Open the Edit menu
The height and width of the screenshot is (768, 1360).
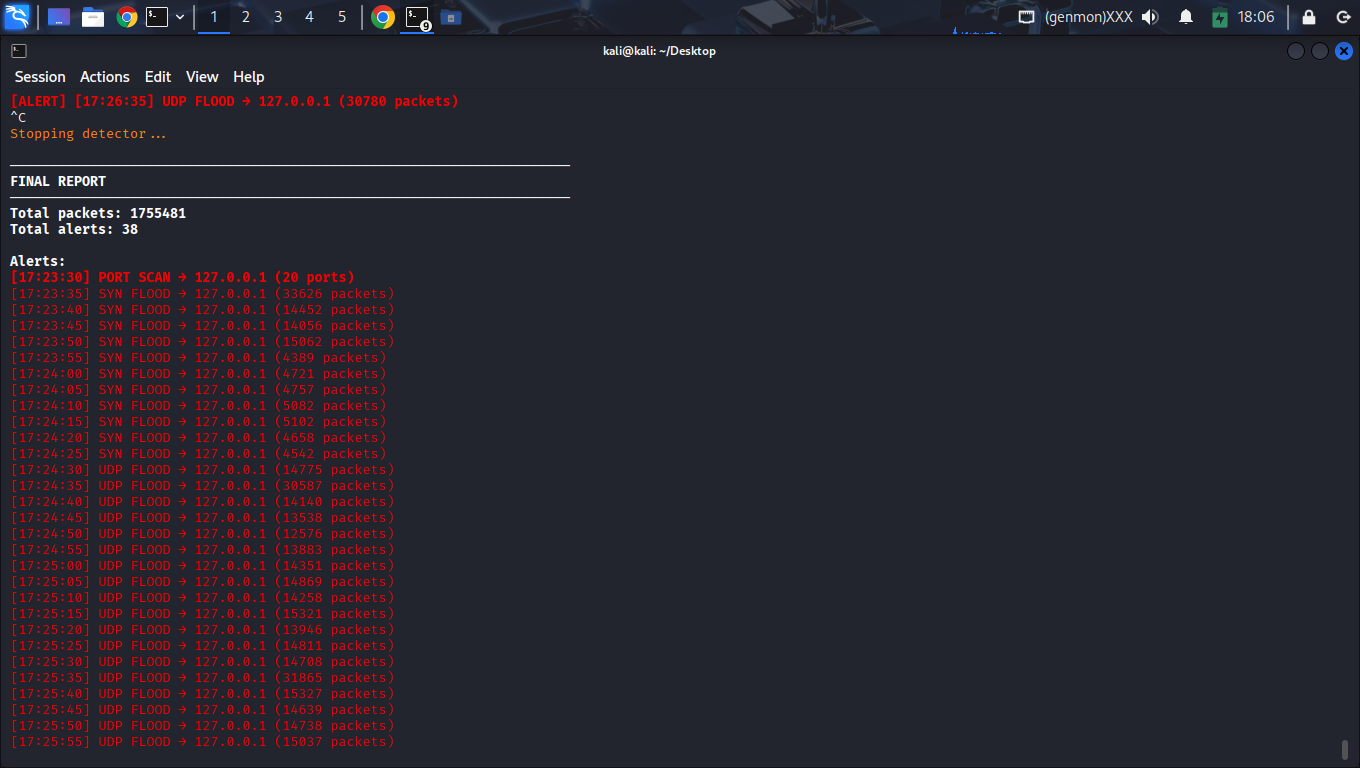tap(158, 77)
